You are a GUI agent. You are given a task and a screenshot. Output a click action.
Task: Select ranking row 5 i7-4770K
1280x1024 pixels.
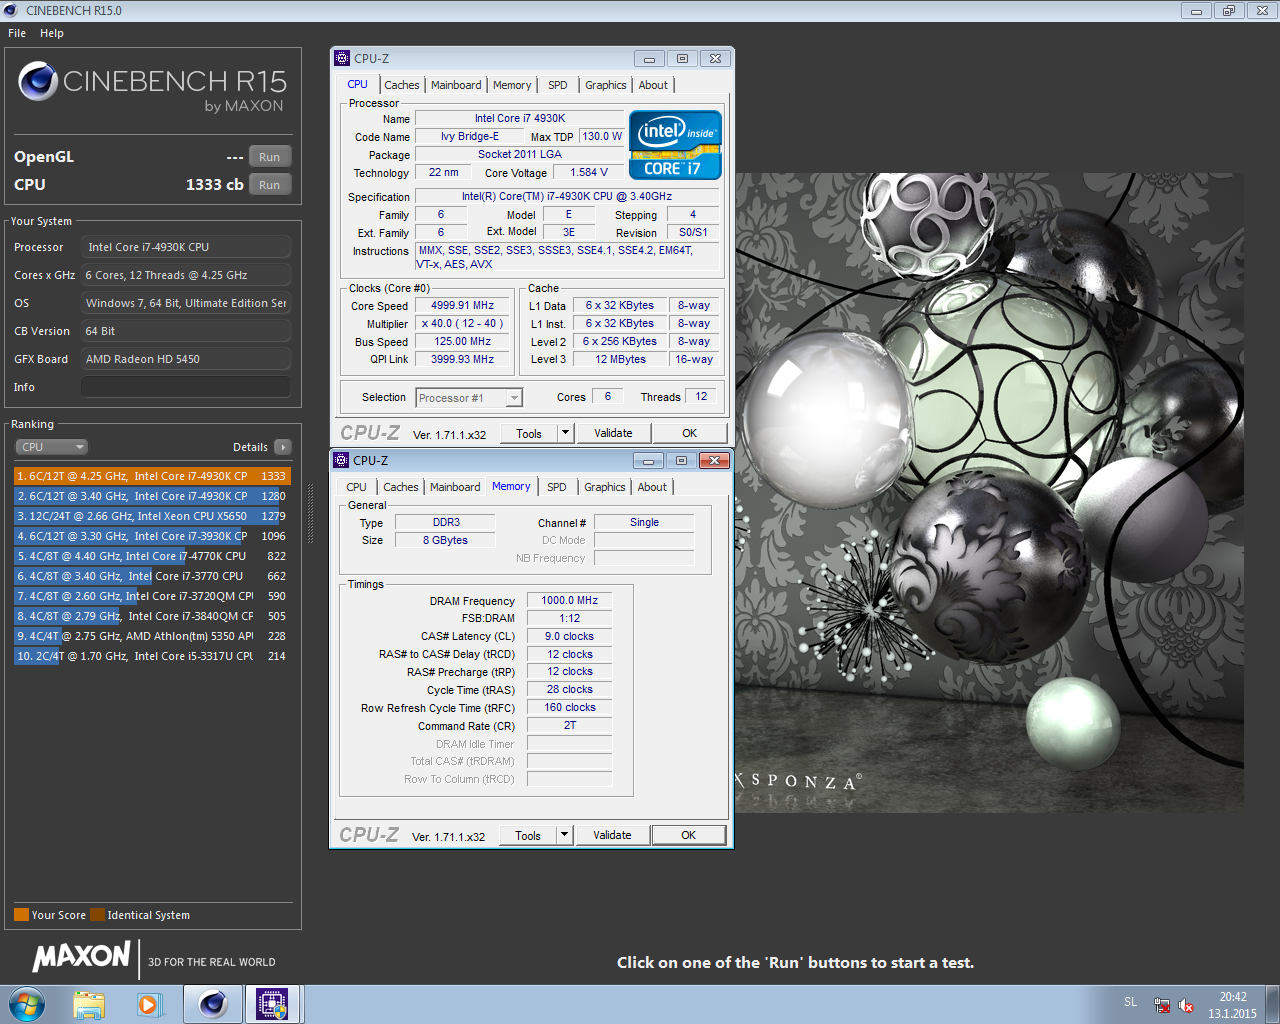pos(152,556)
